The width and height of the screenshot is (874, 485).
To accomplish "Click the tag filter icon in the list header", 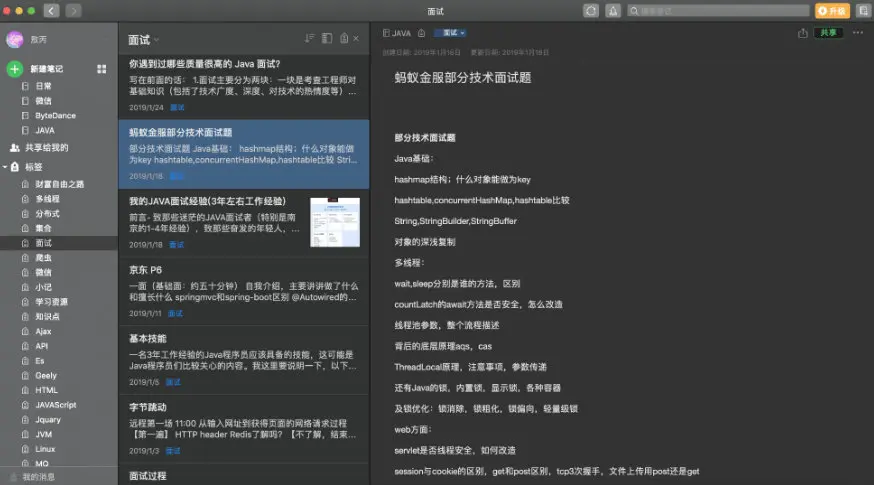I will [344, 38].
